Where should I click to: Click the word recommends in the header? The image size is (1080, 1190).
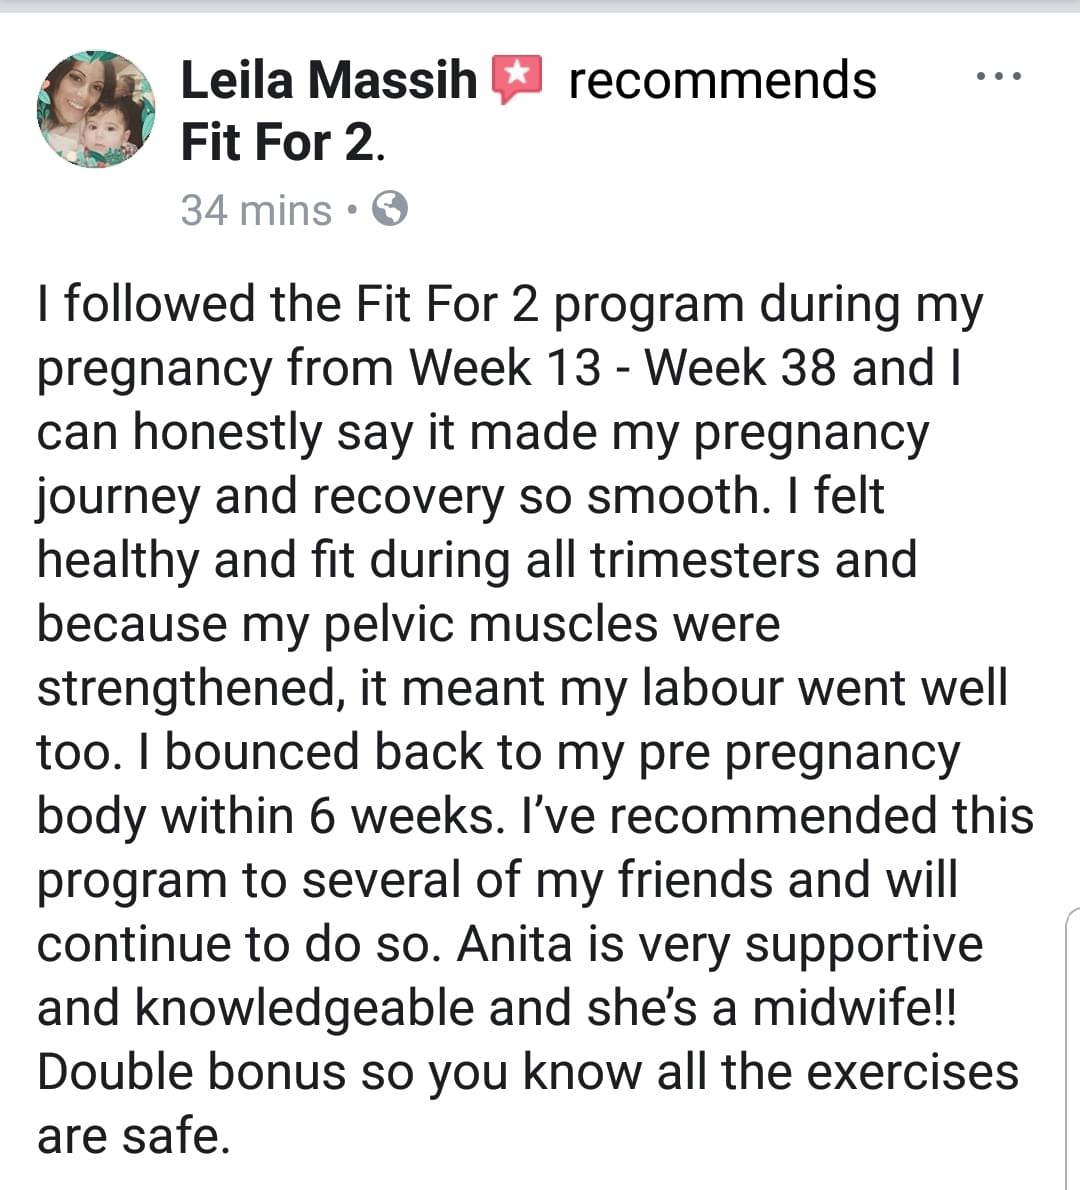coord(723,80)
